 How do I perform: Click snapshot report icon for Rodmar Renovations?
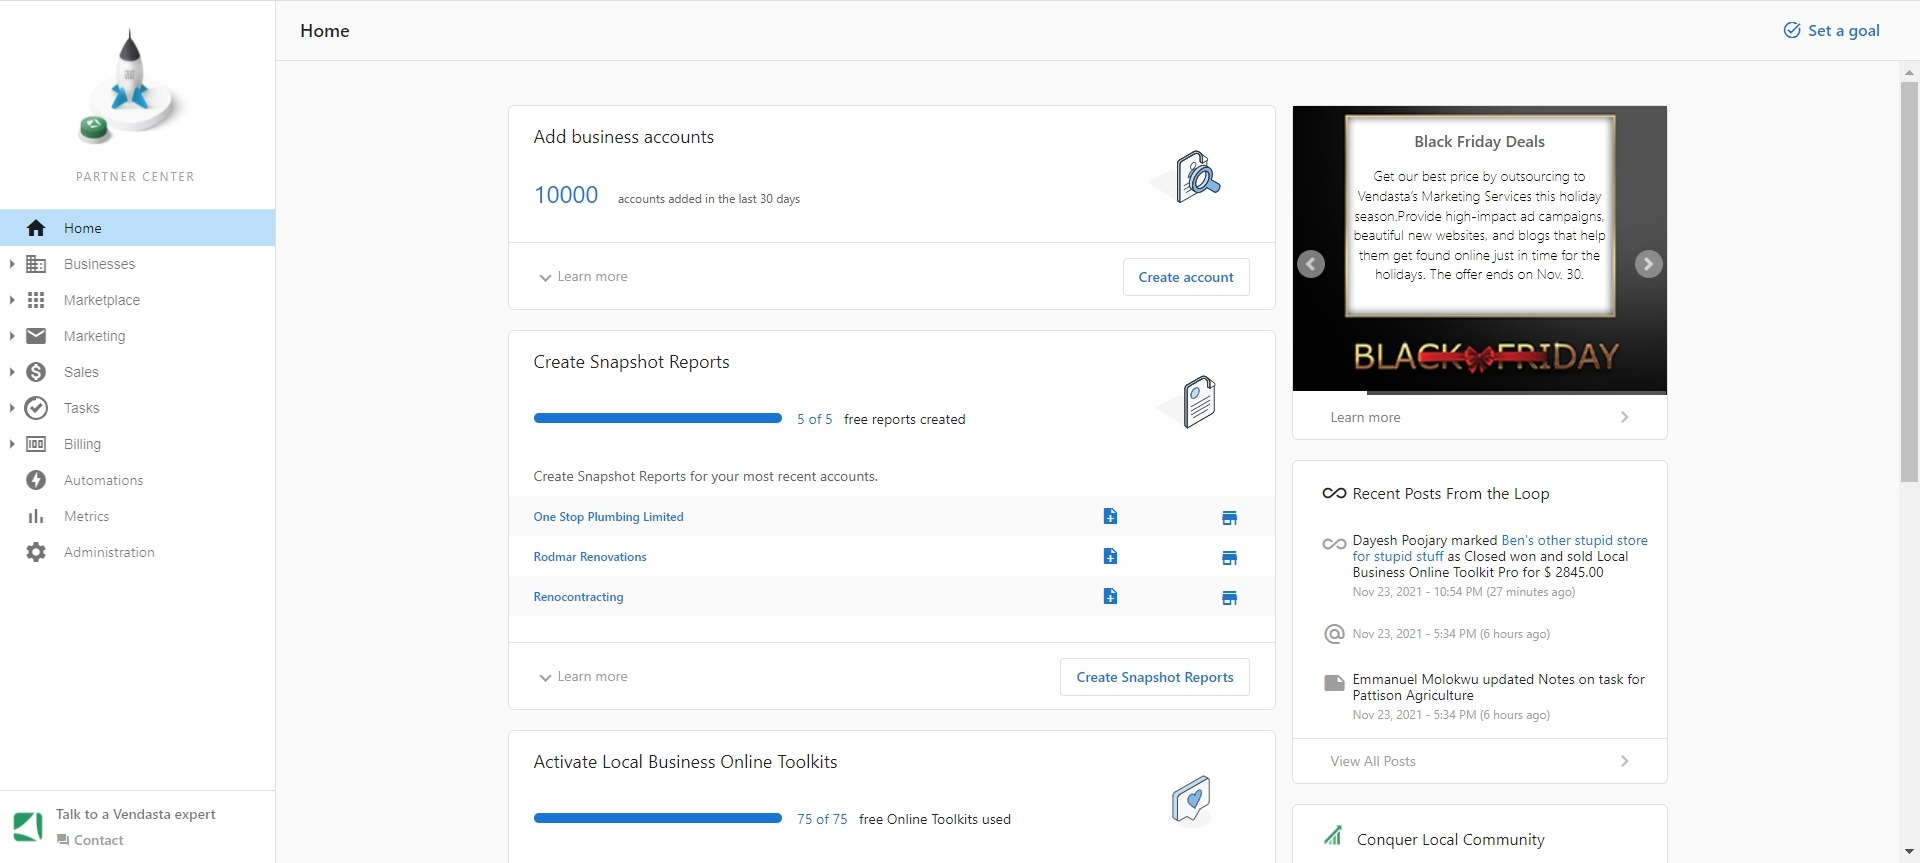click(x=1110, y=556)
